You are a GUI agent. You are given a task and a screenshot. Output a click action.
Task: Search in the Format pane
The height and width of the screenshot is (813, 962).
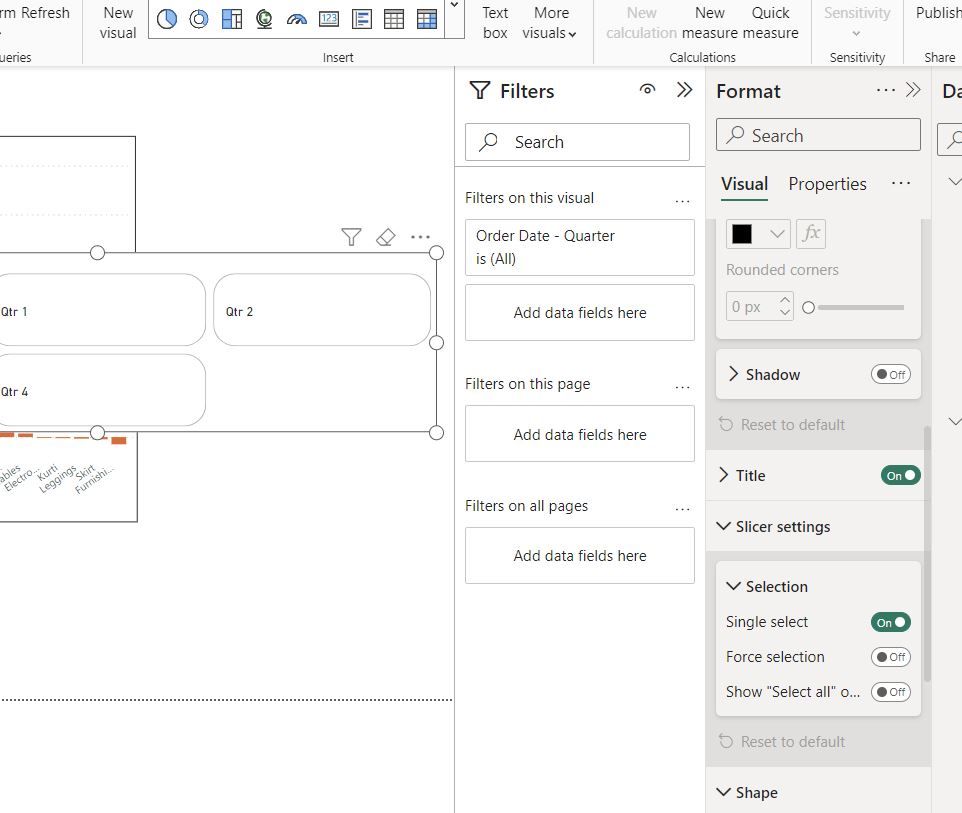pos(818,135)
